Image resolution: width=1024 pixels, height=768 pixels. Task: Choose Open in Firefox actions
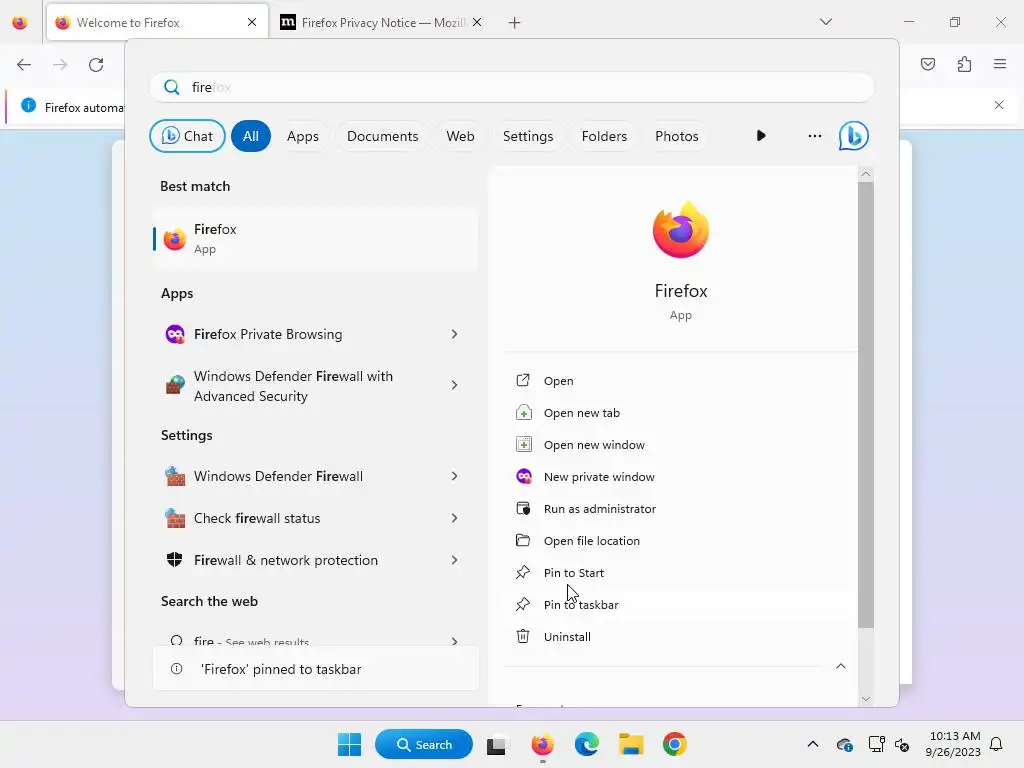[x=679, y=381]
